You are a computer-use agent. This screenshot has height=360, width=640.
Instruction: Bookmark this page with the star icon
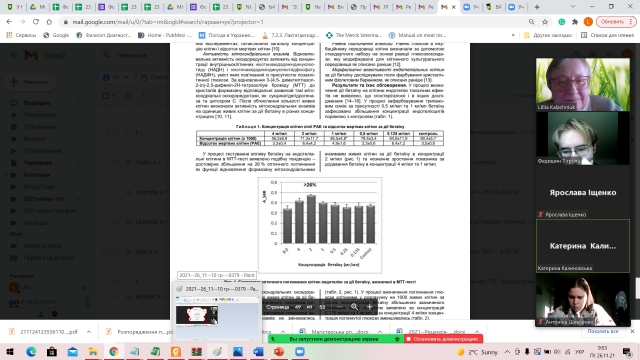point(544,22)
